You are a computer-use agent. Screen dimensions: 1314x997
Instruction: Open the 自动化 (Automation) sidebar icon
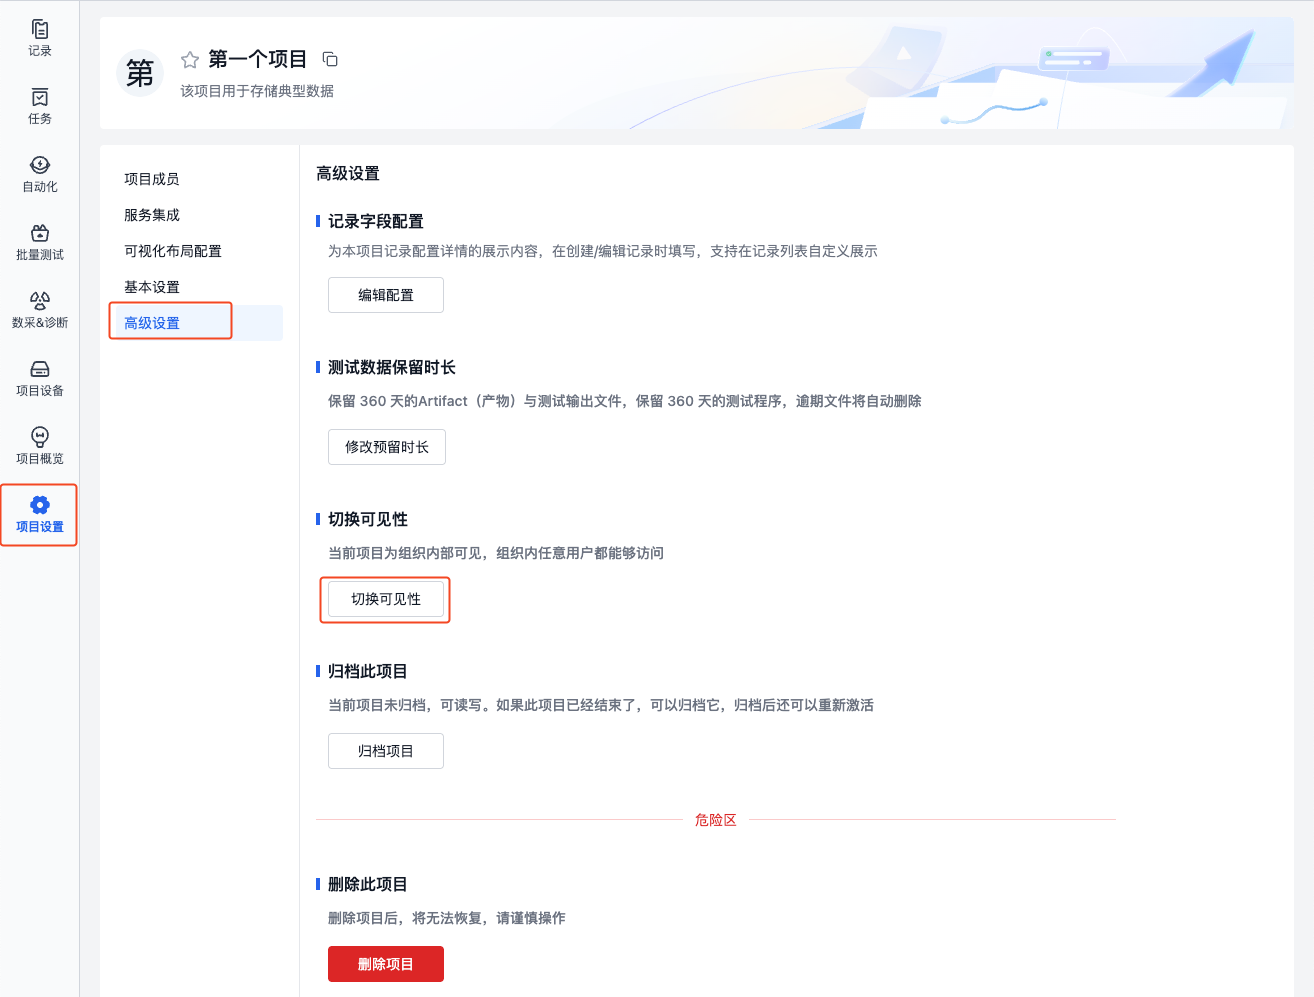tap(40, 173)
